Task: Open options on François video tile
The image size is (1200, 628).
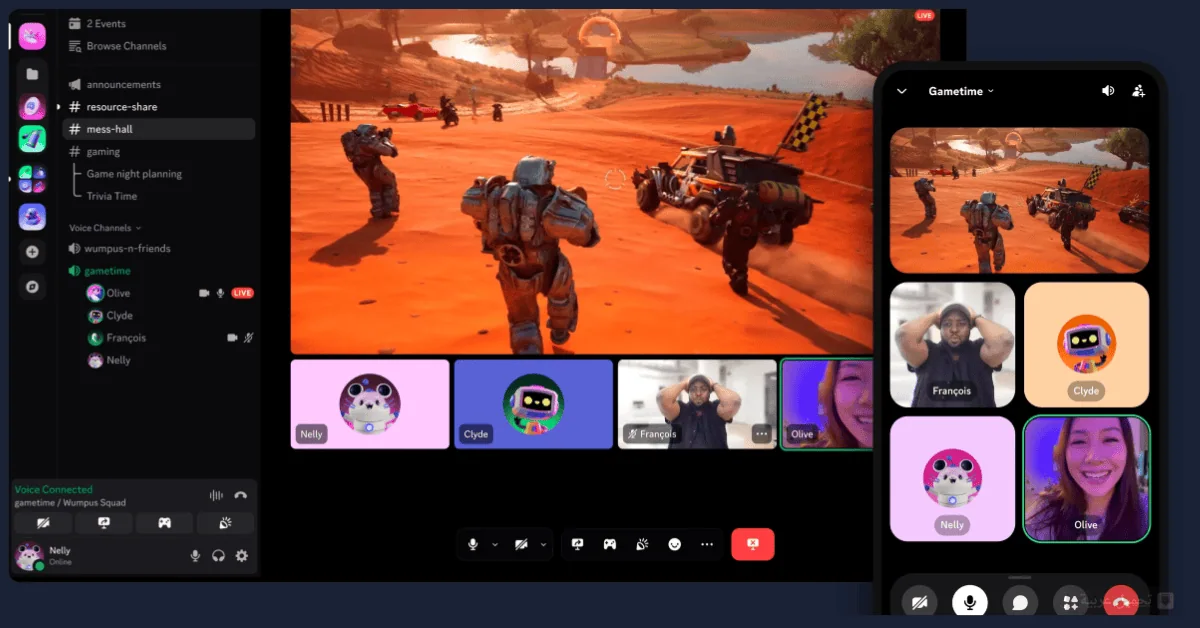Action: pos(761,434)
